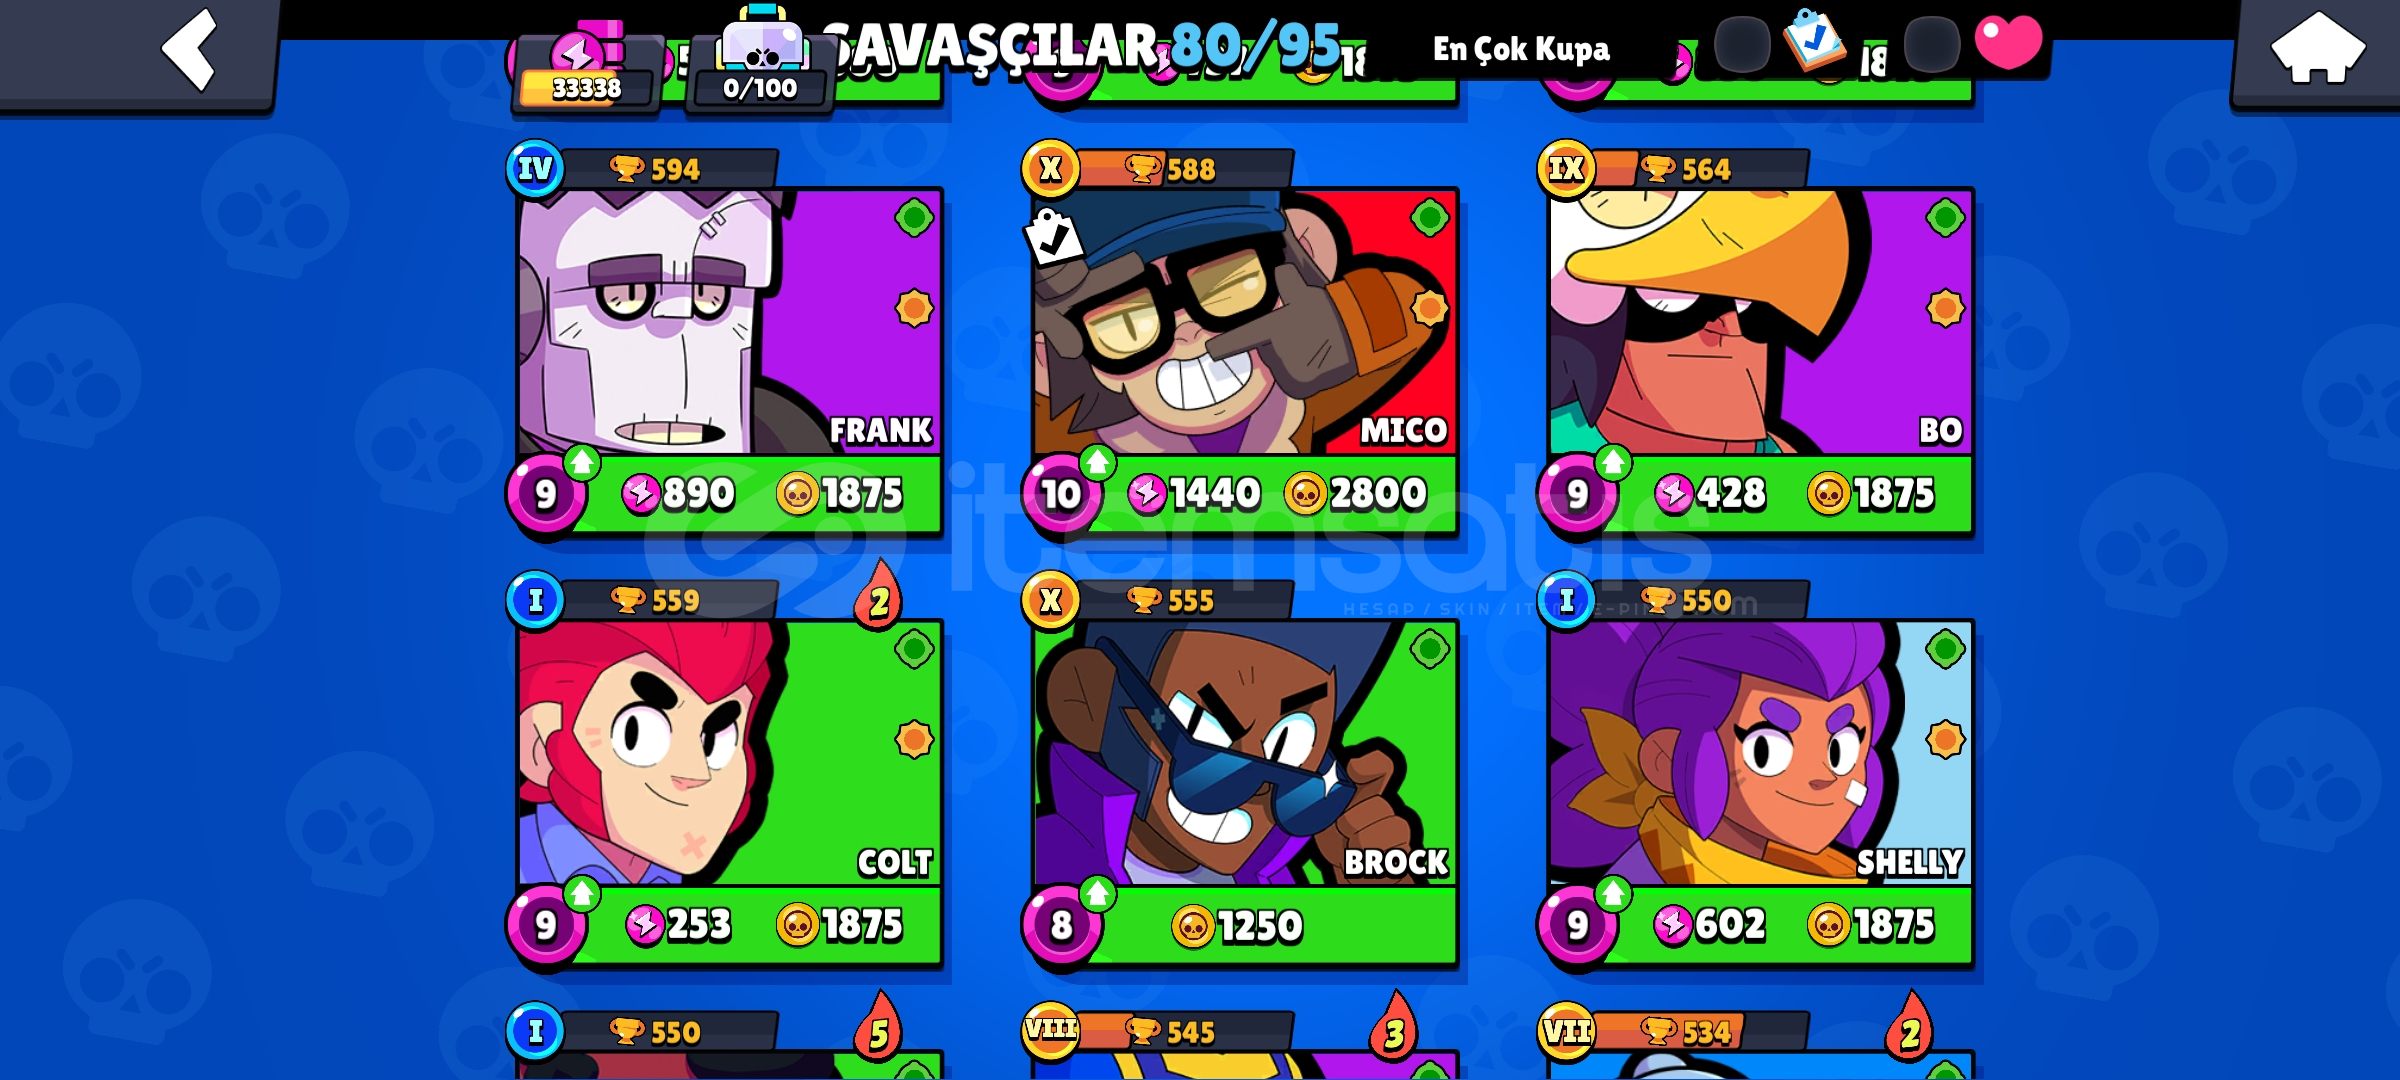Go back with the white arrow button
The height and width of the screenshot is (1080, 2400).
(x=190, y=50)
